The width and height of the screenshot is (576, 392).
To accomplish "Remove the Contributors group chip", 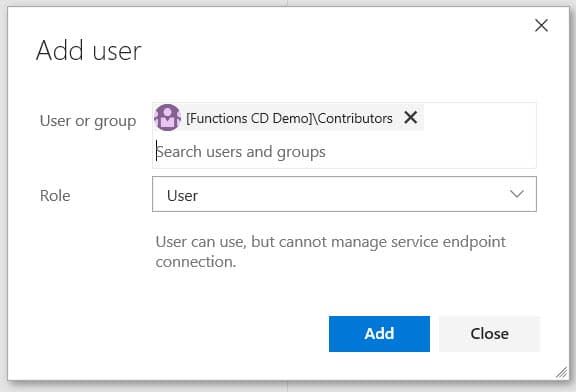I will [x=410, y=118].
